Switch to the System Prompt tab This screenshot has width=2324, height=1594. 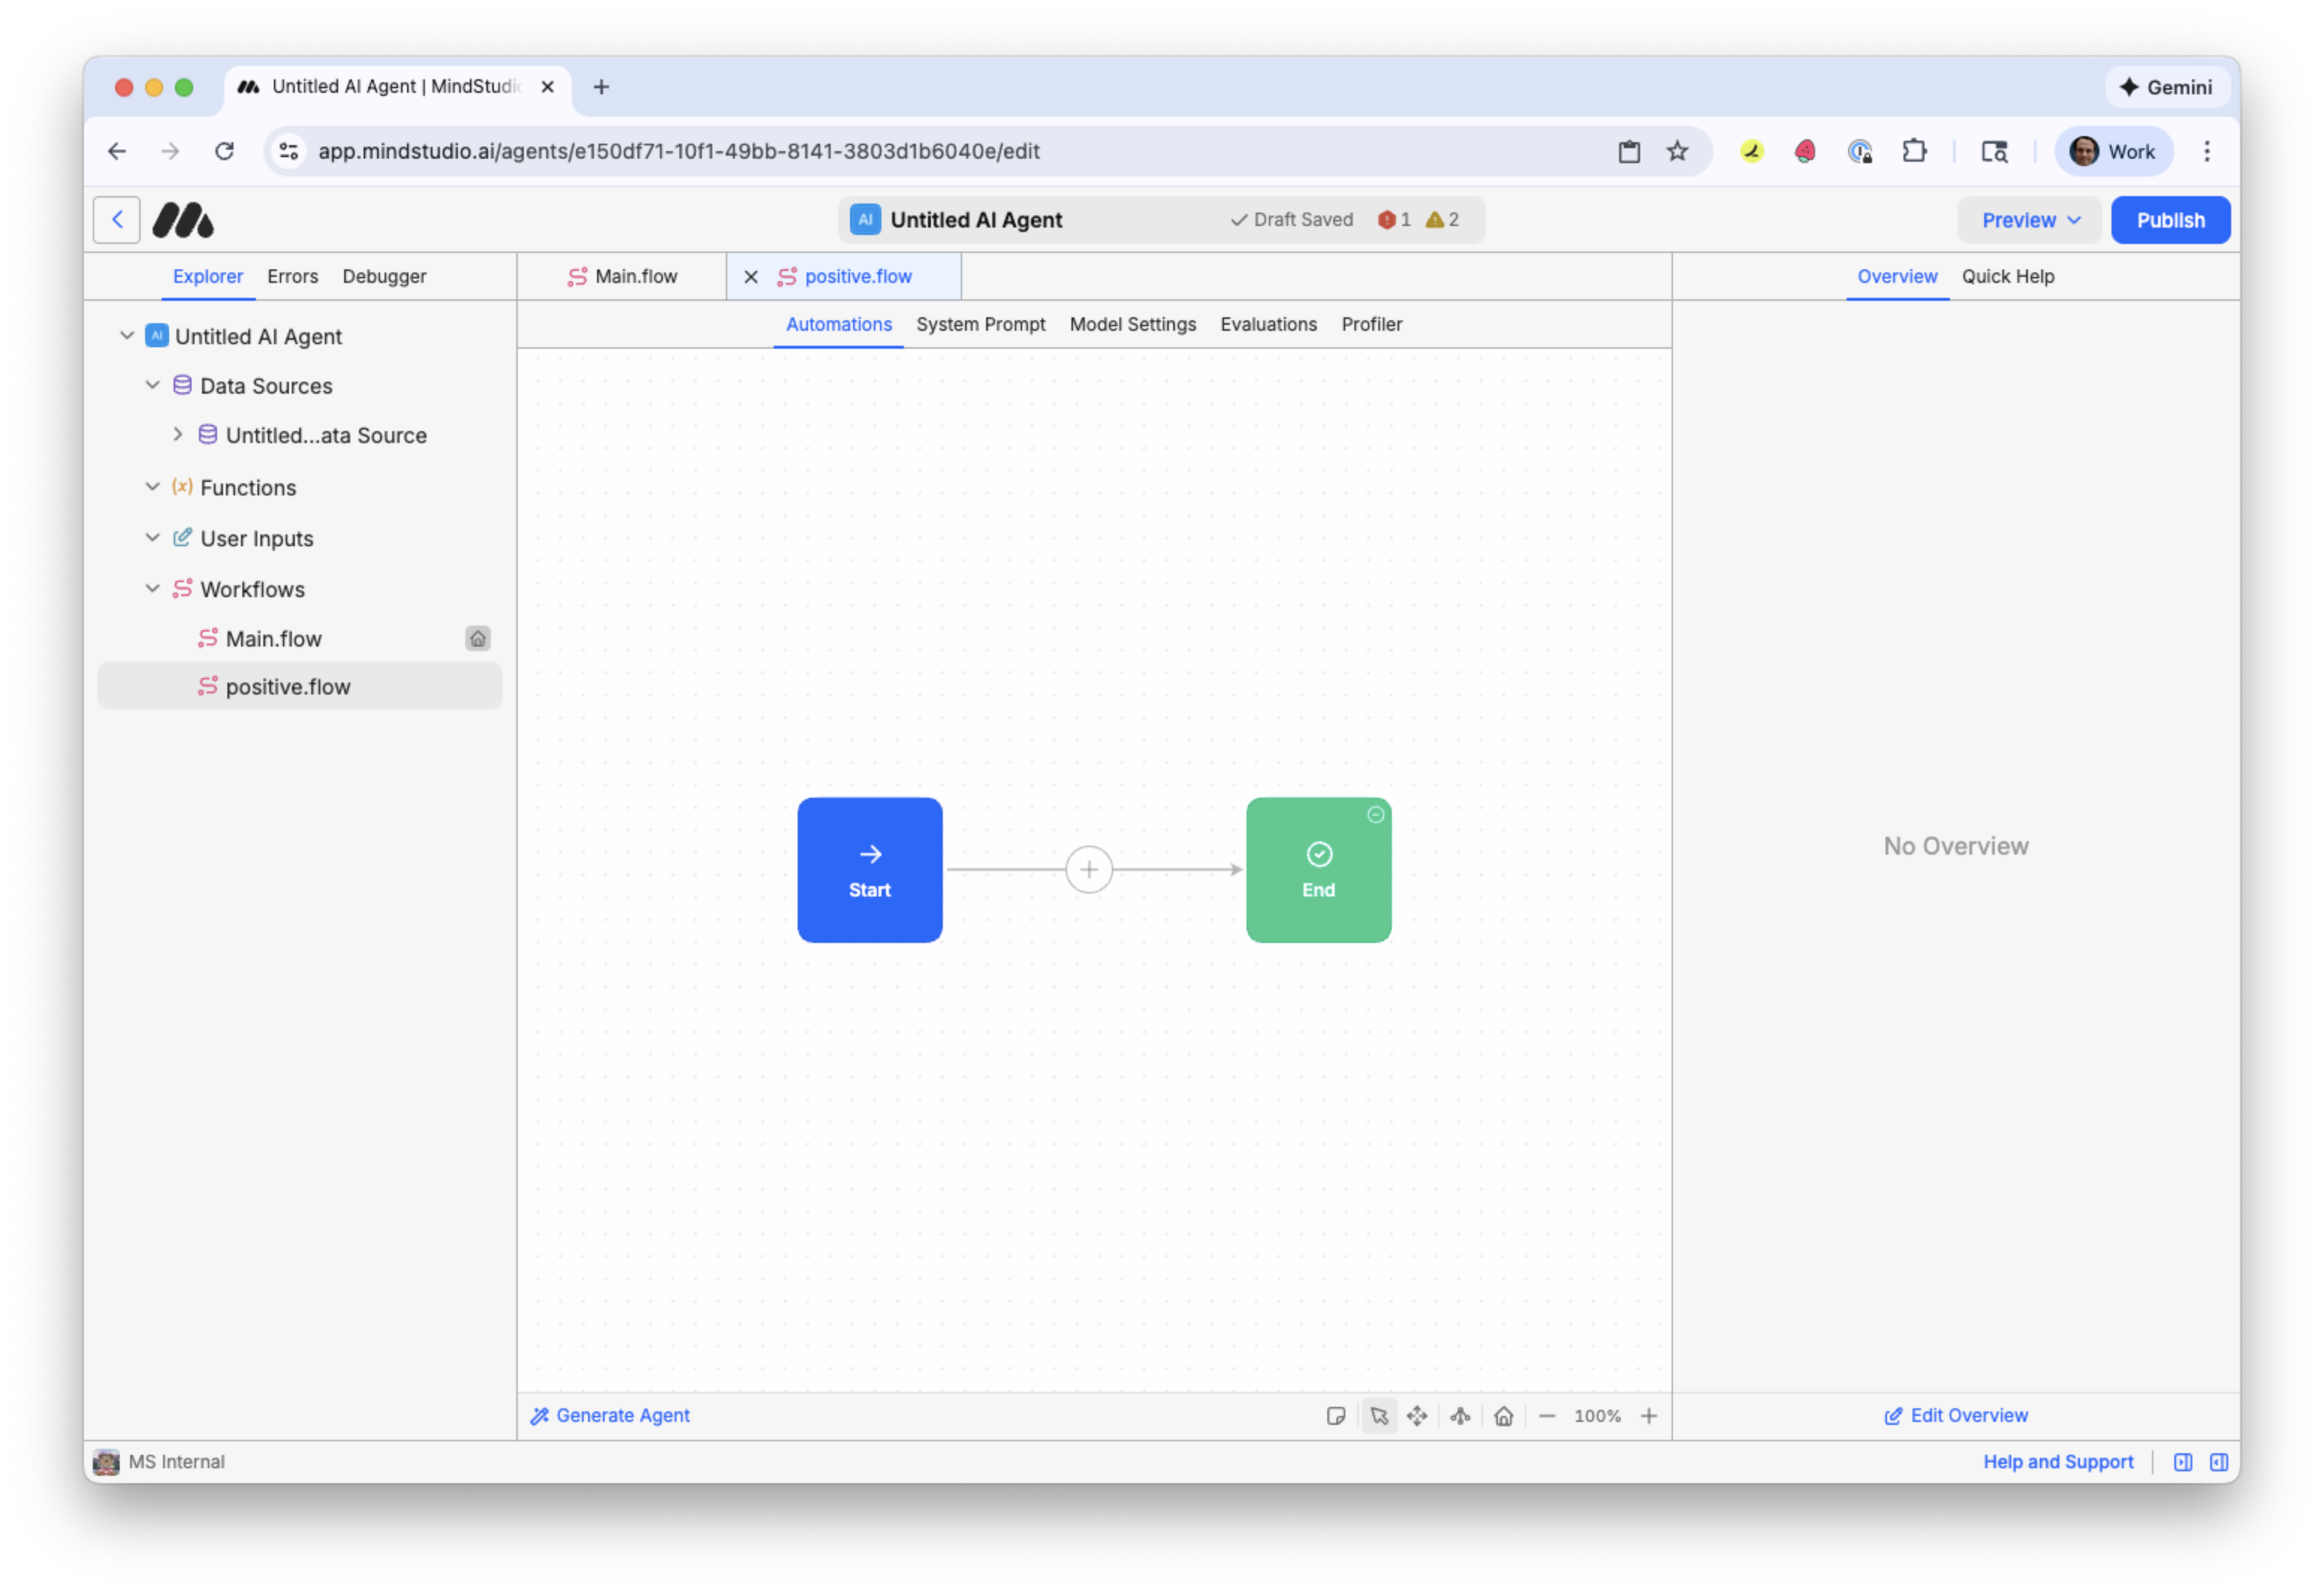click(981, 324)
